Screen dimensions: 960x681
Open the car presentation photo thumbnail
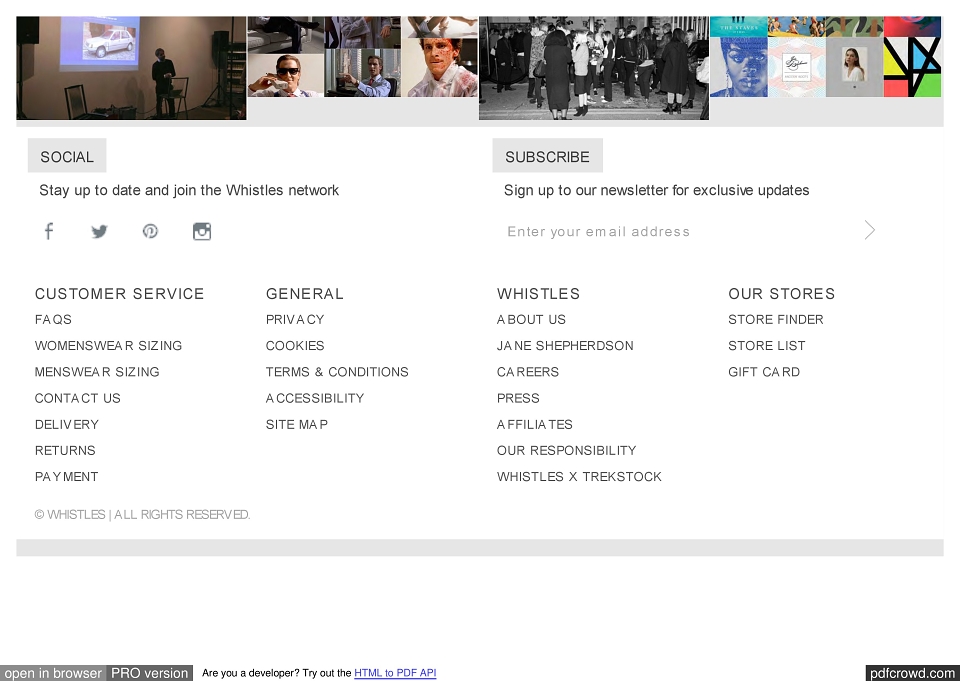click(131, 68)
